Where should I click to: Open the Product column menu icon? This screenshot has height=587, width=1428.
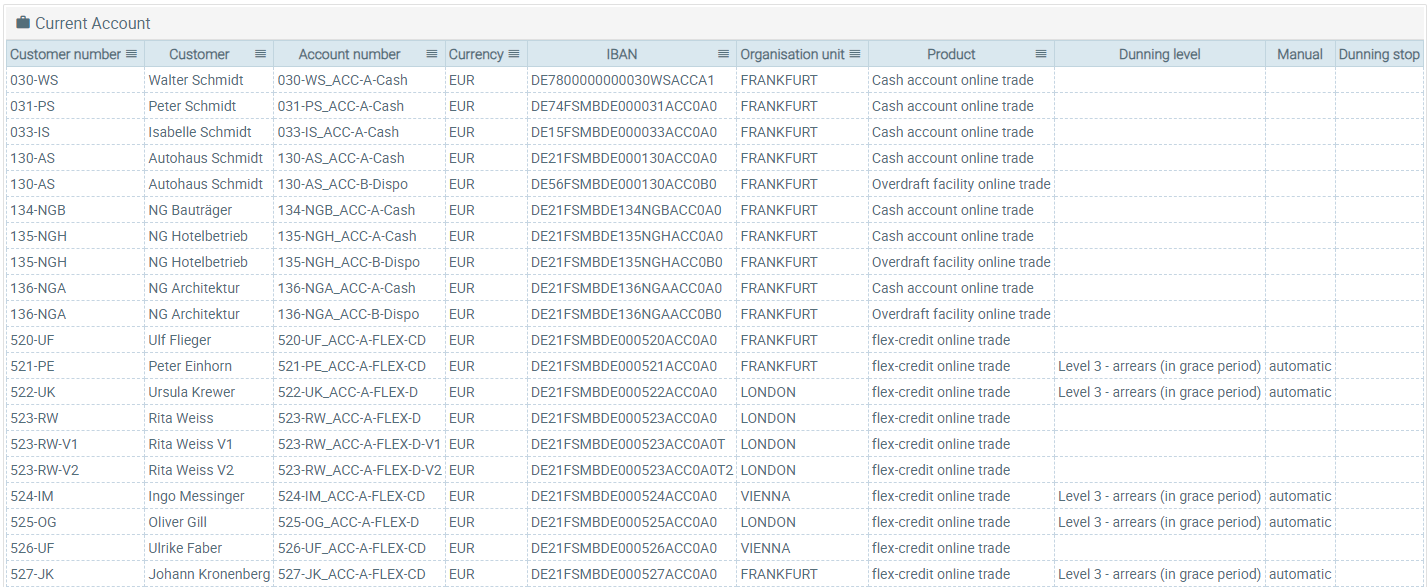[1041, 54]
